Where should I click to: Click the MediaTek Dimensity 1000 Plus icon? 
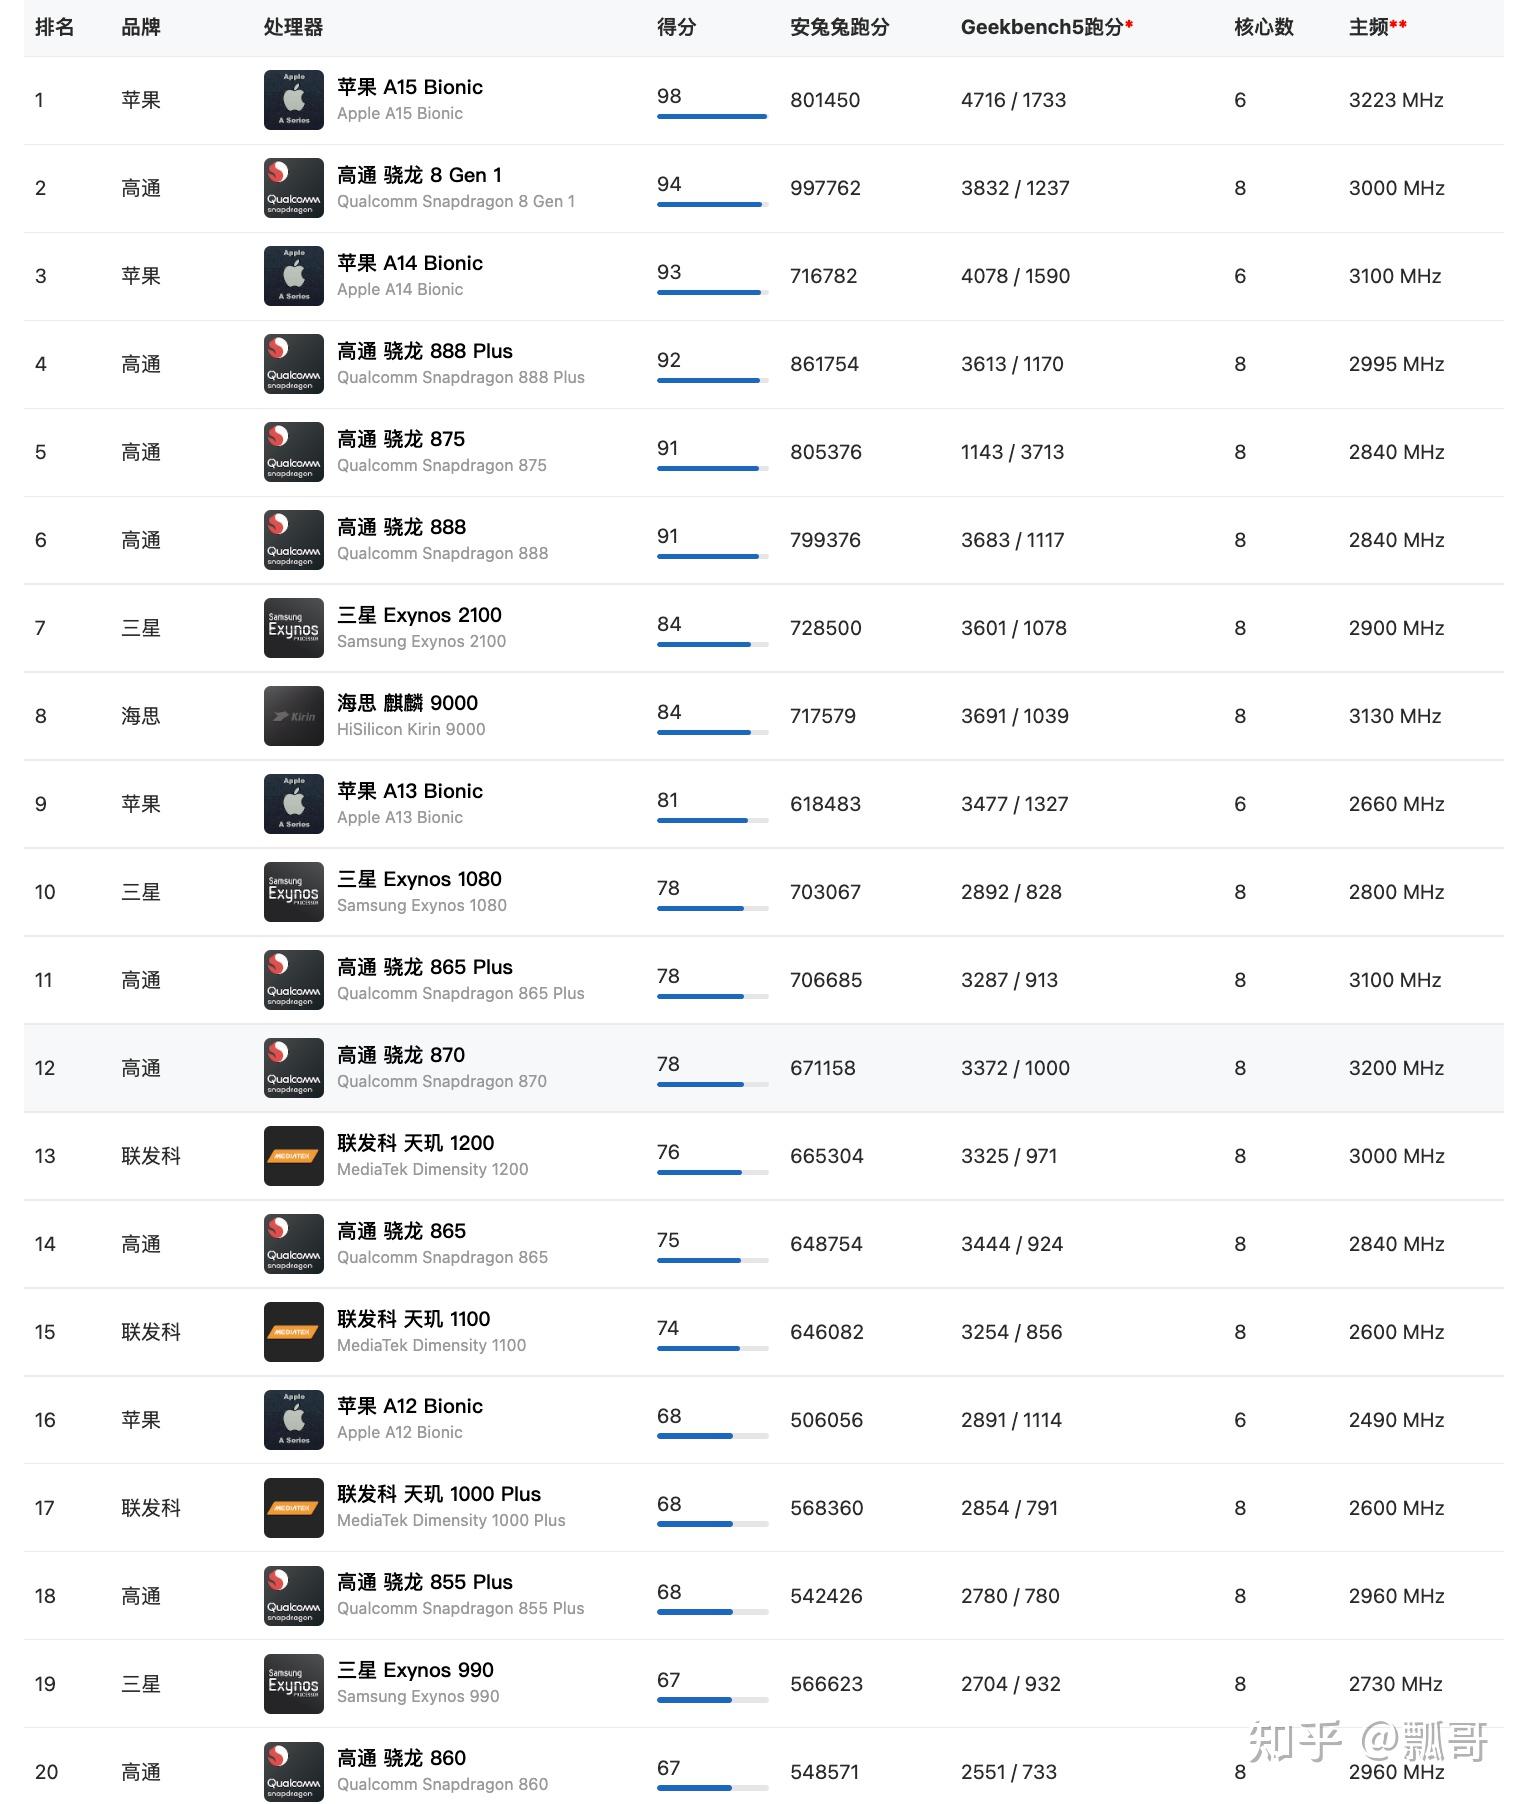click(293, 1508)
